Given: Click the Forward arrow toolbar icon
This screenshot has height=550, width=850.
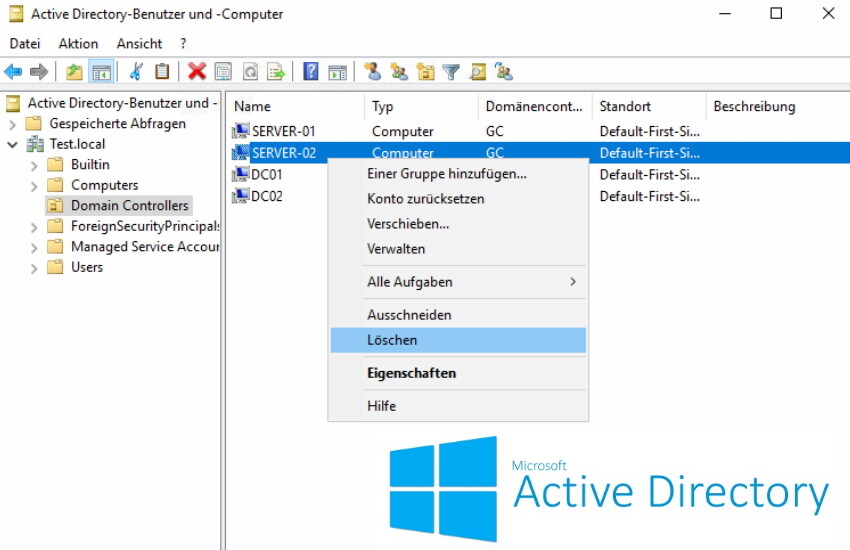Looking at the screenshot, I should coord(39,72).
